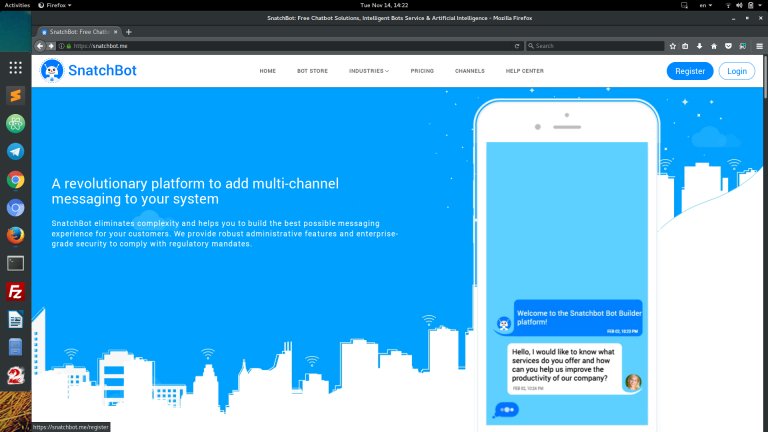Screen dimensions: 768x432
Task: Click the 'SnatchBot eliminates complexity' paragraph
Action: click(x=225, y=234)
